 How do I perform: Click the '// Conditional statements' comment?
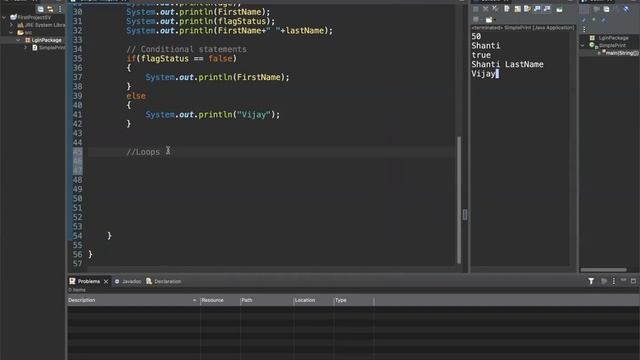(187, 49)
